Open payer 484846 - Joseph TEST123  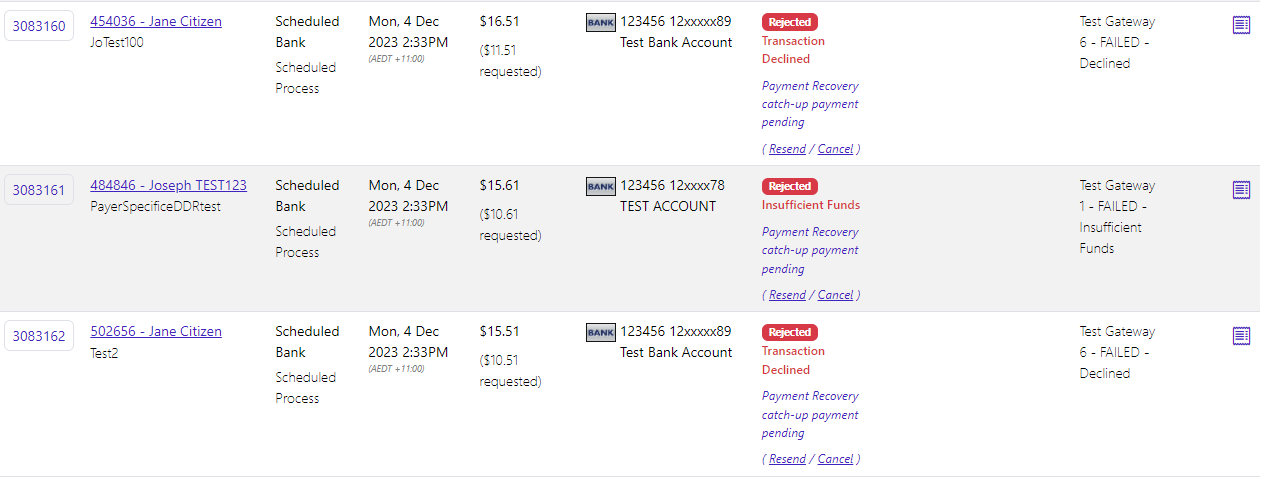pos(168,185)
